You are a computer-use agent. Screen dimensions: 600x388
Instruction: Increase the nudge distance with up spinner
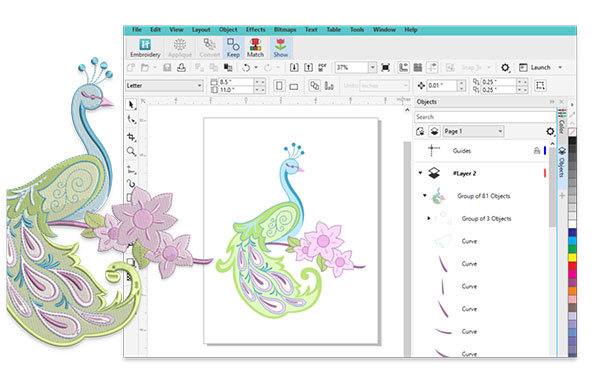(461, 83)
